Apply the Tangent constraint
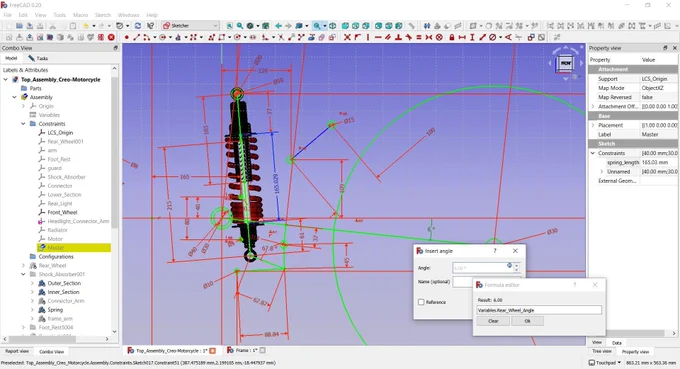The width and height of the screenshot is (680, 369). point(409,37)
